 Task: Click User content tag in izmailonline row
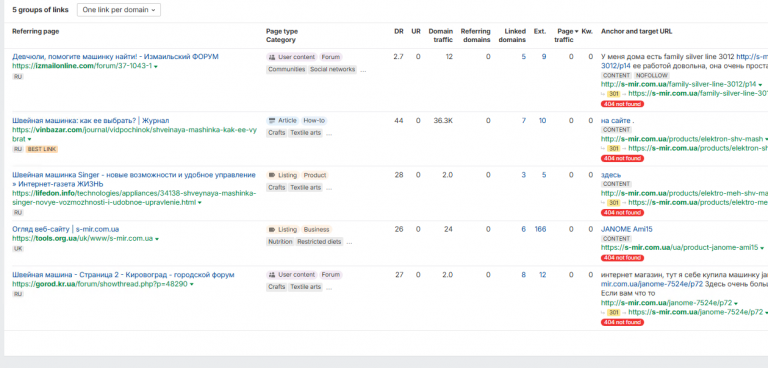[x=292, y=57]
